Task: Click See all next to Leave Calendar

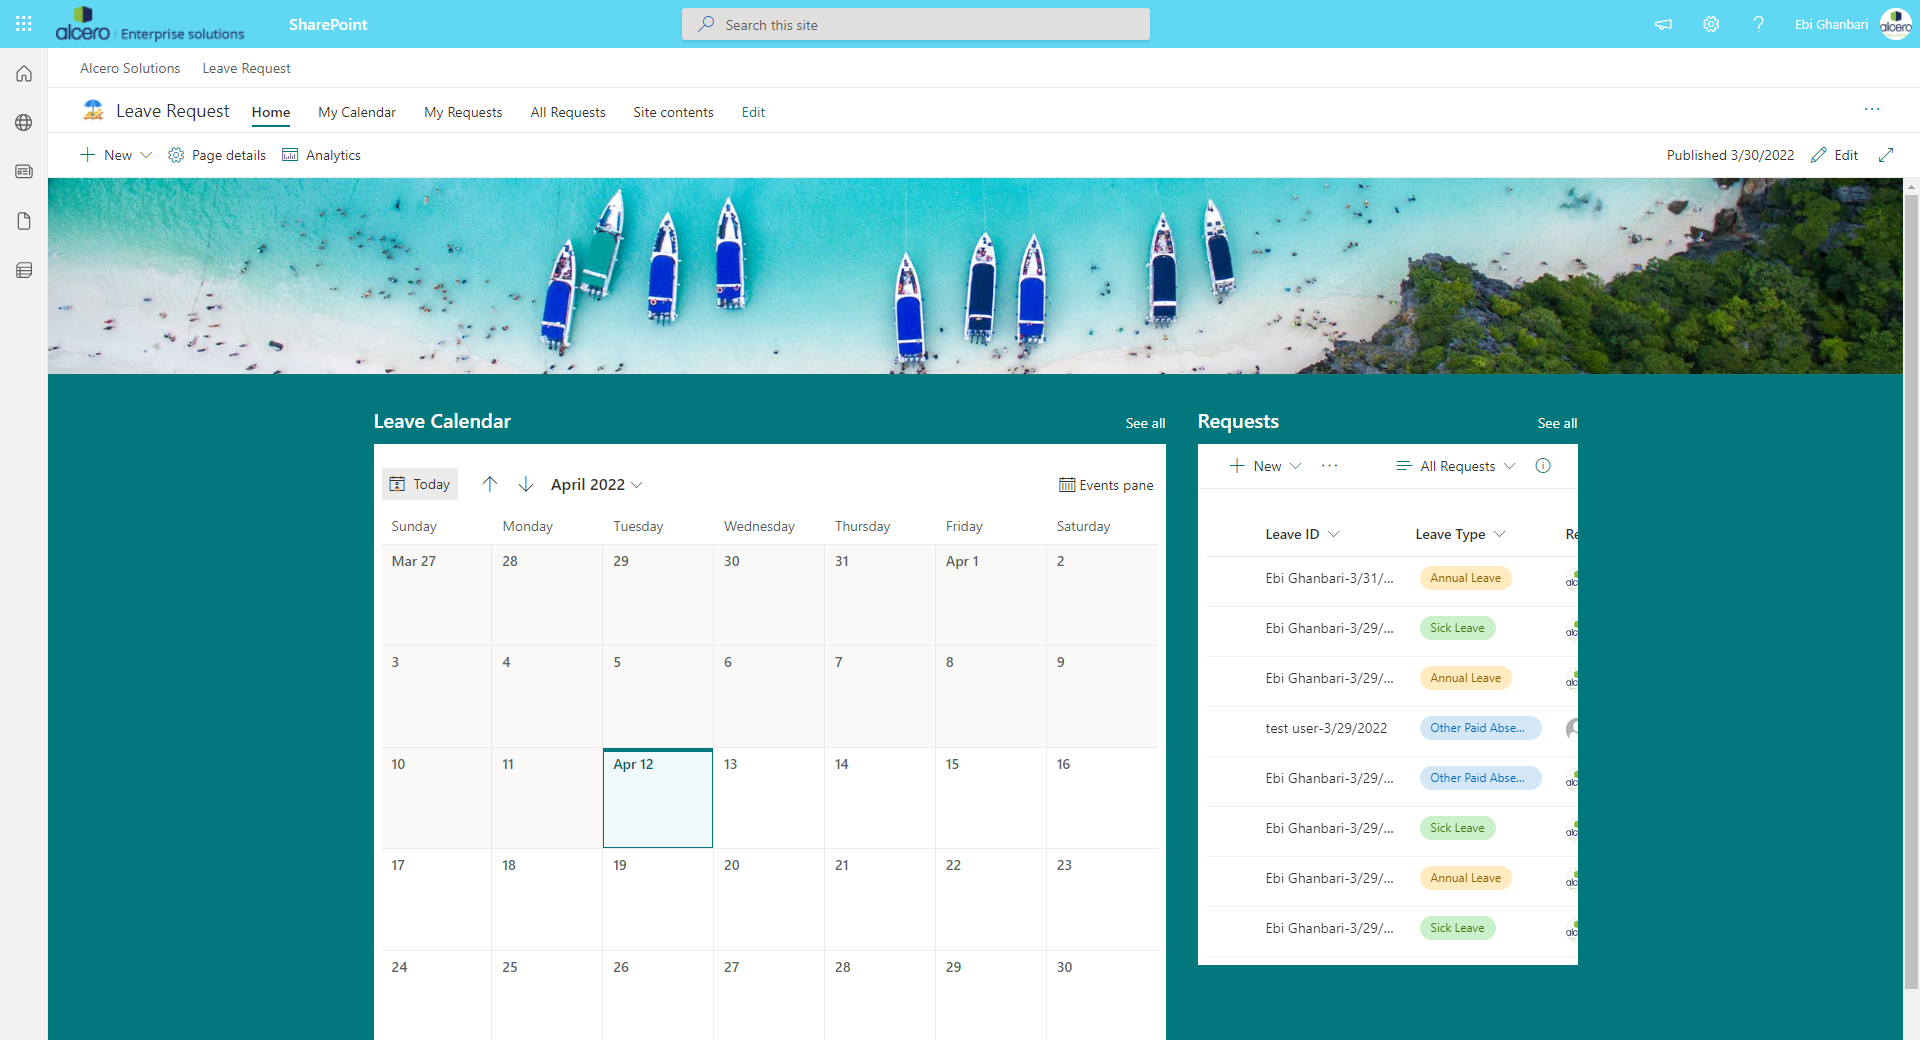Action: pyautogui.click(x=1145, y=423)
